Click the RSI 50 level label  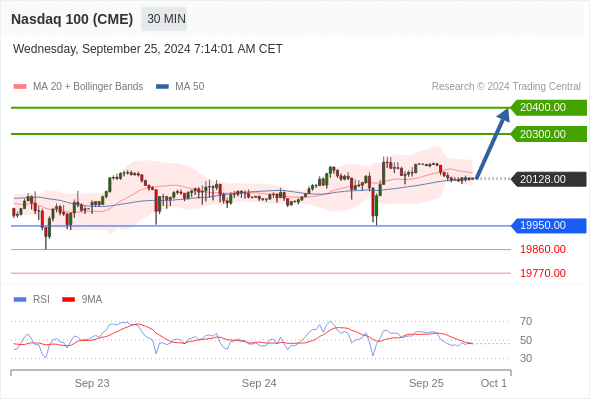click(x=526, y=340)
